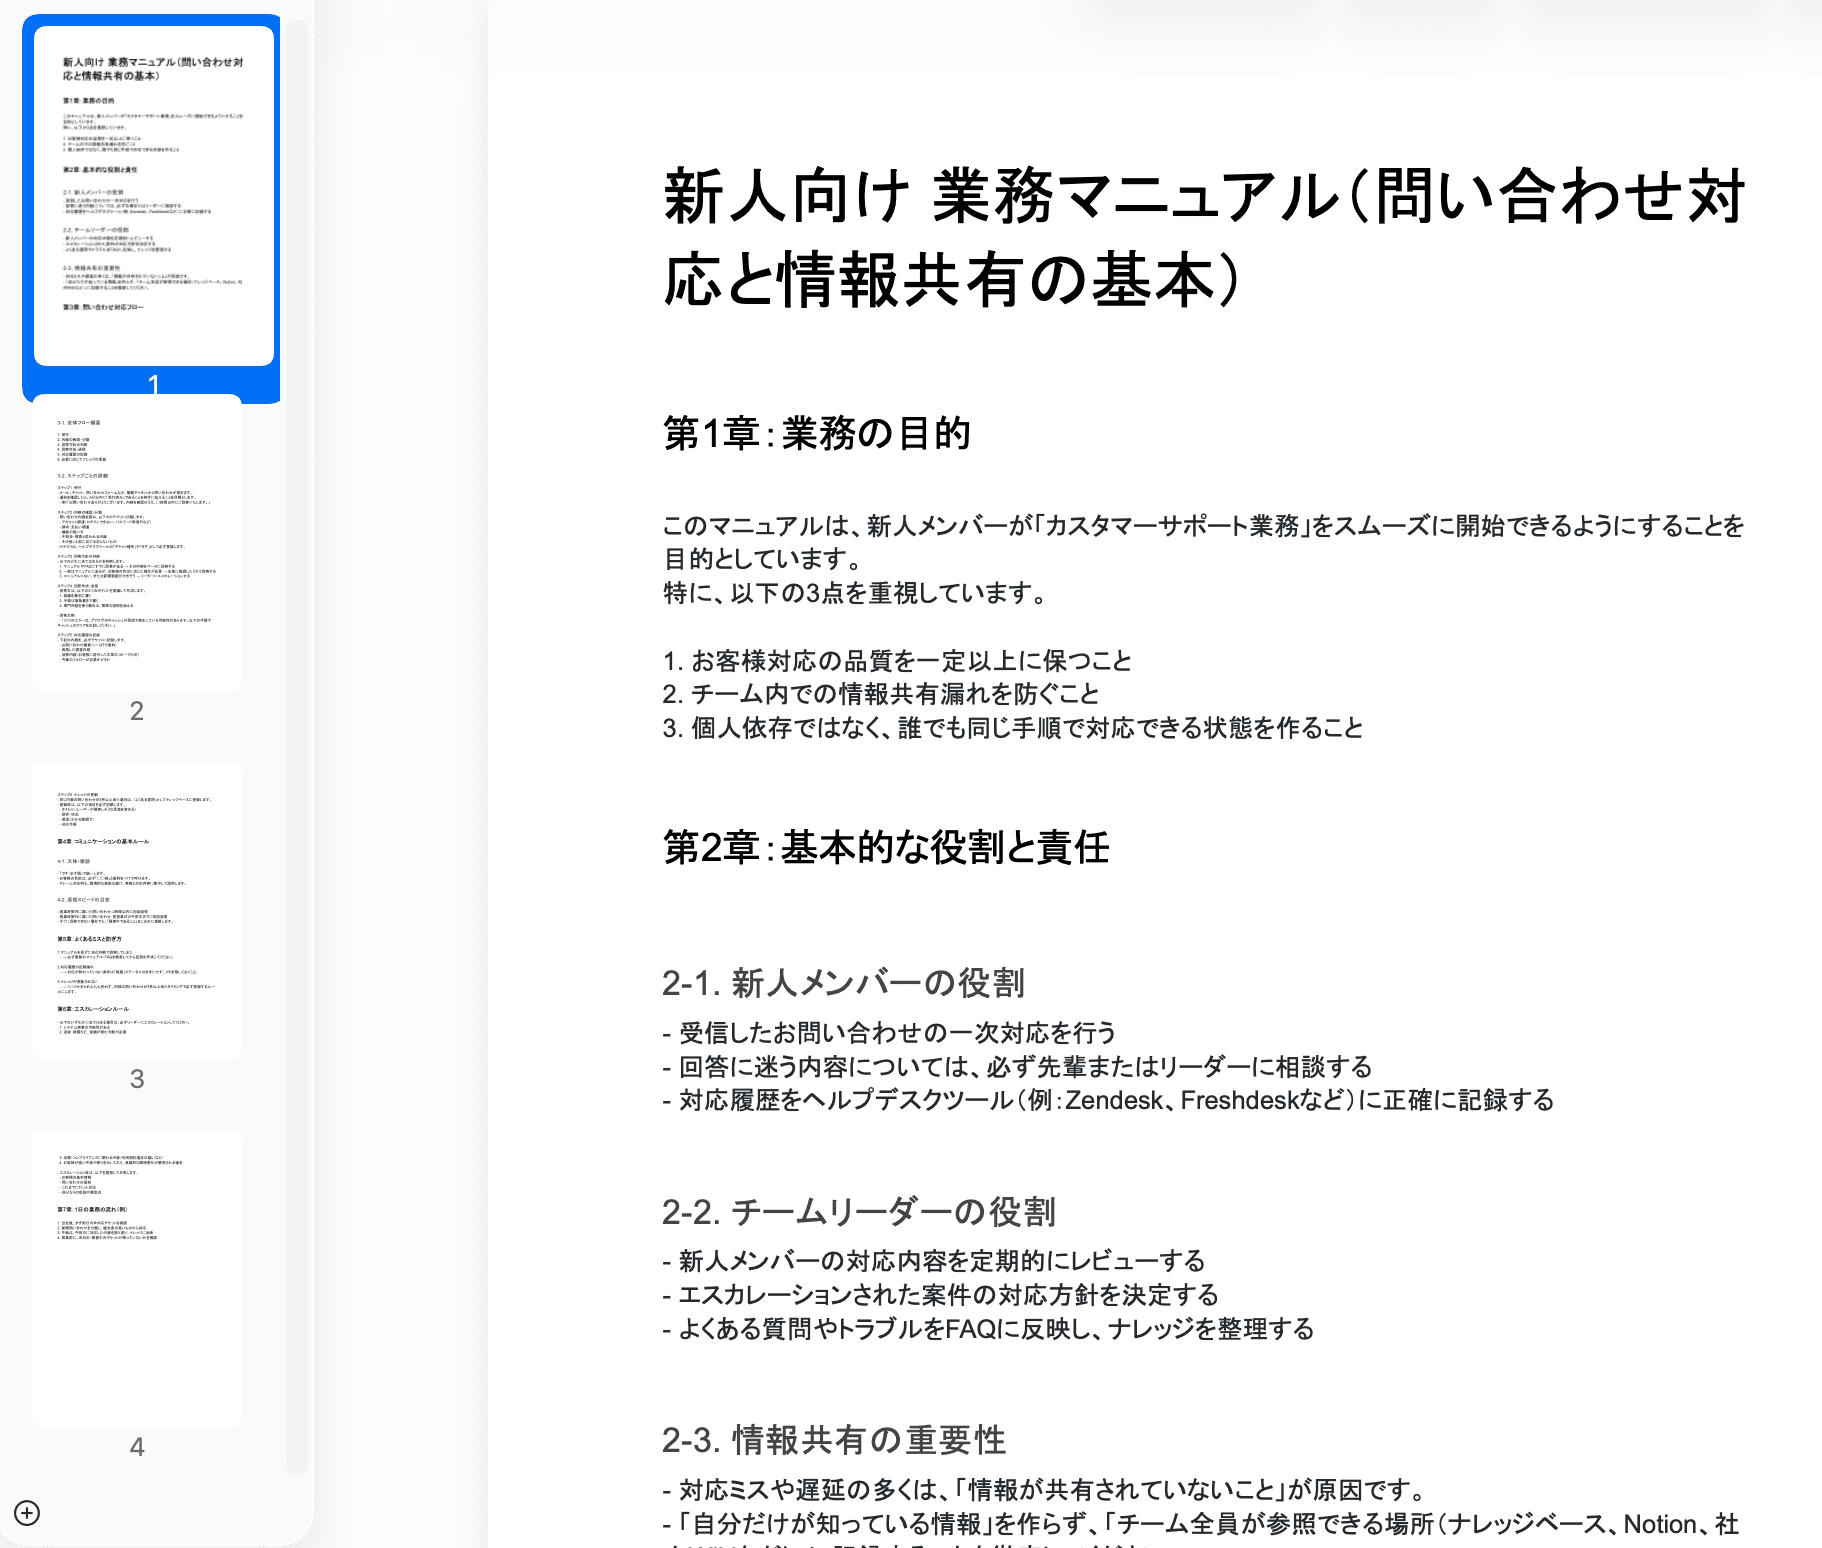Place cursor in heading 第1章:業務の目的
1822x1548 pixels.
tap(817, 434)
